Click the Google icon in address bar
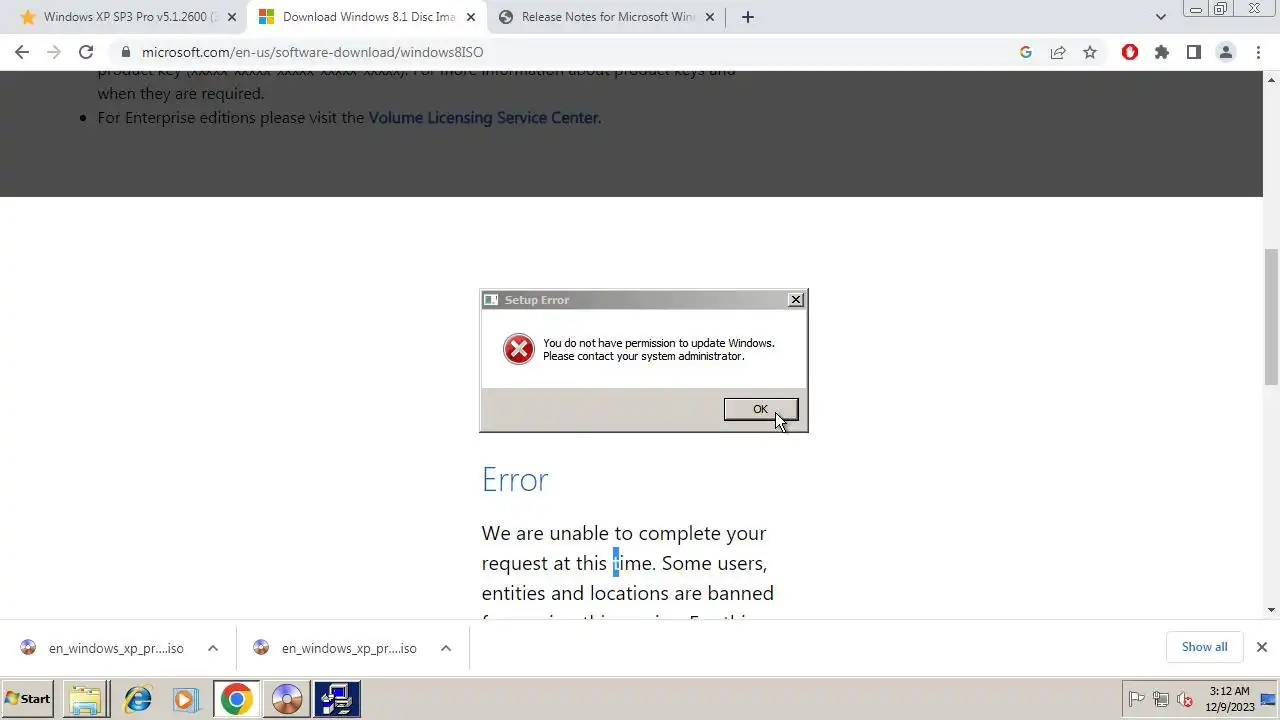 click(1026, 52)
